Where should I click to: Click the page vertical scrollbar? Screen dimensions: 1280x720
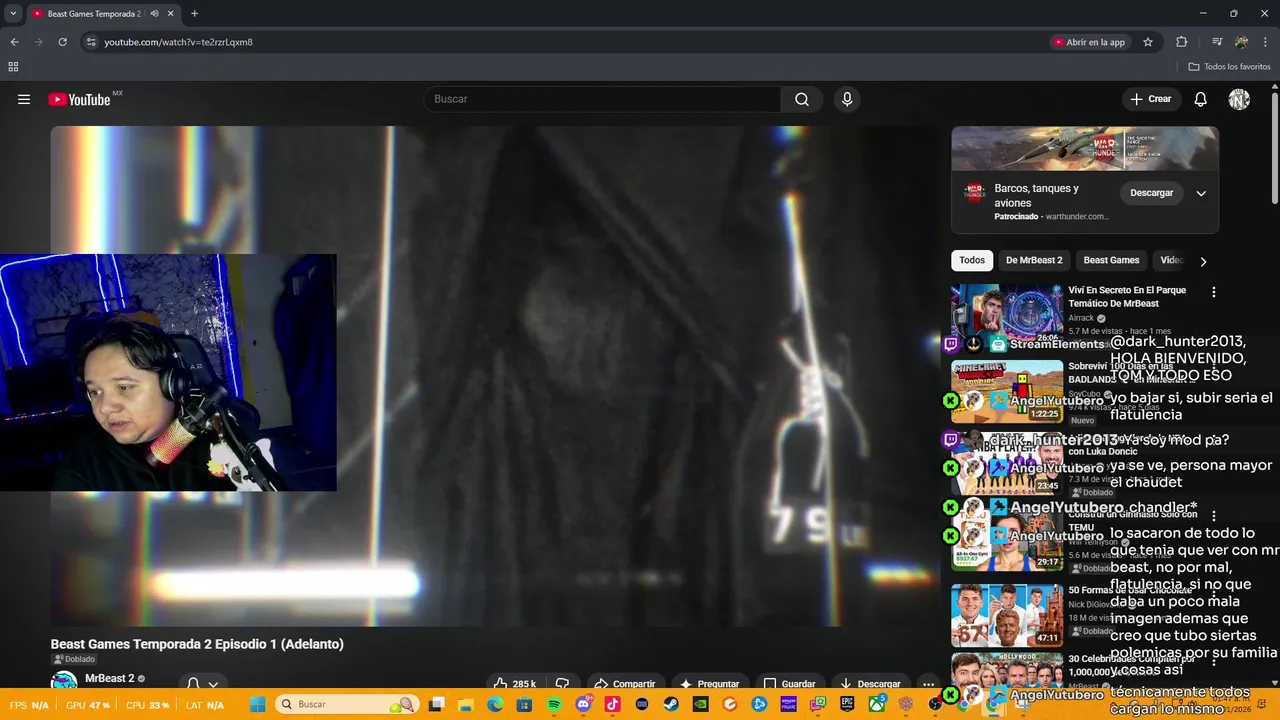coord(1274,150)
